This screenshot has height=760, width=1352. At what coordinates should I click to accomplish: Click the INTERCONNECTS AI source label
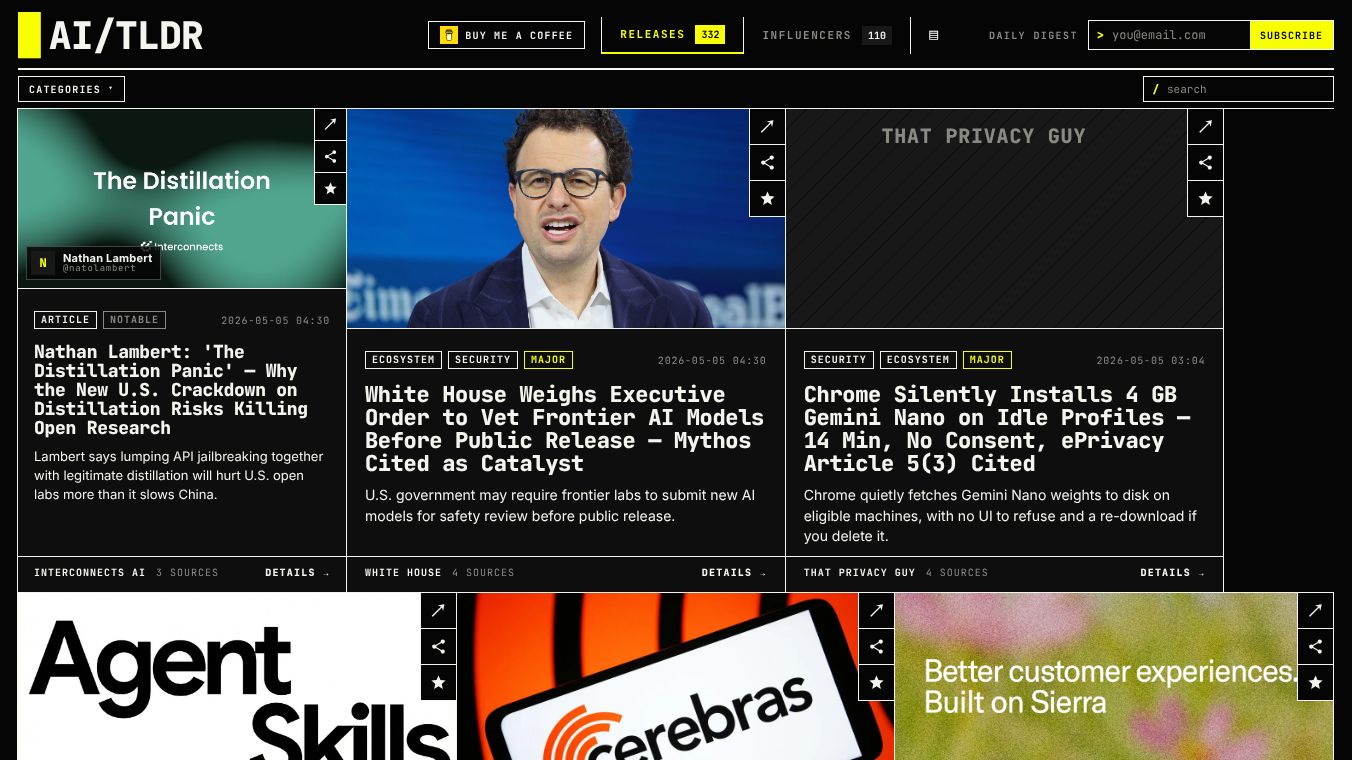[90, 573]
